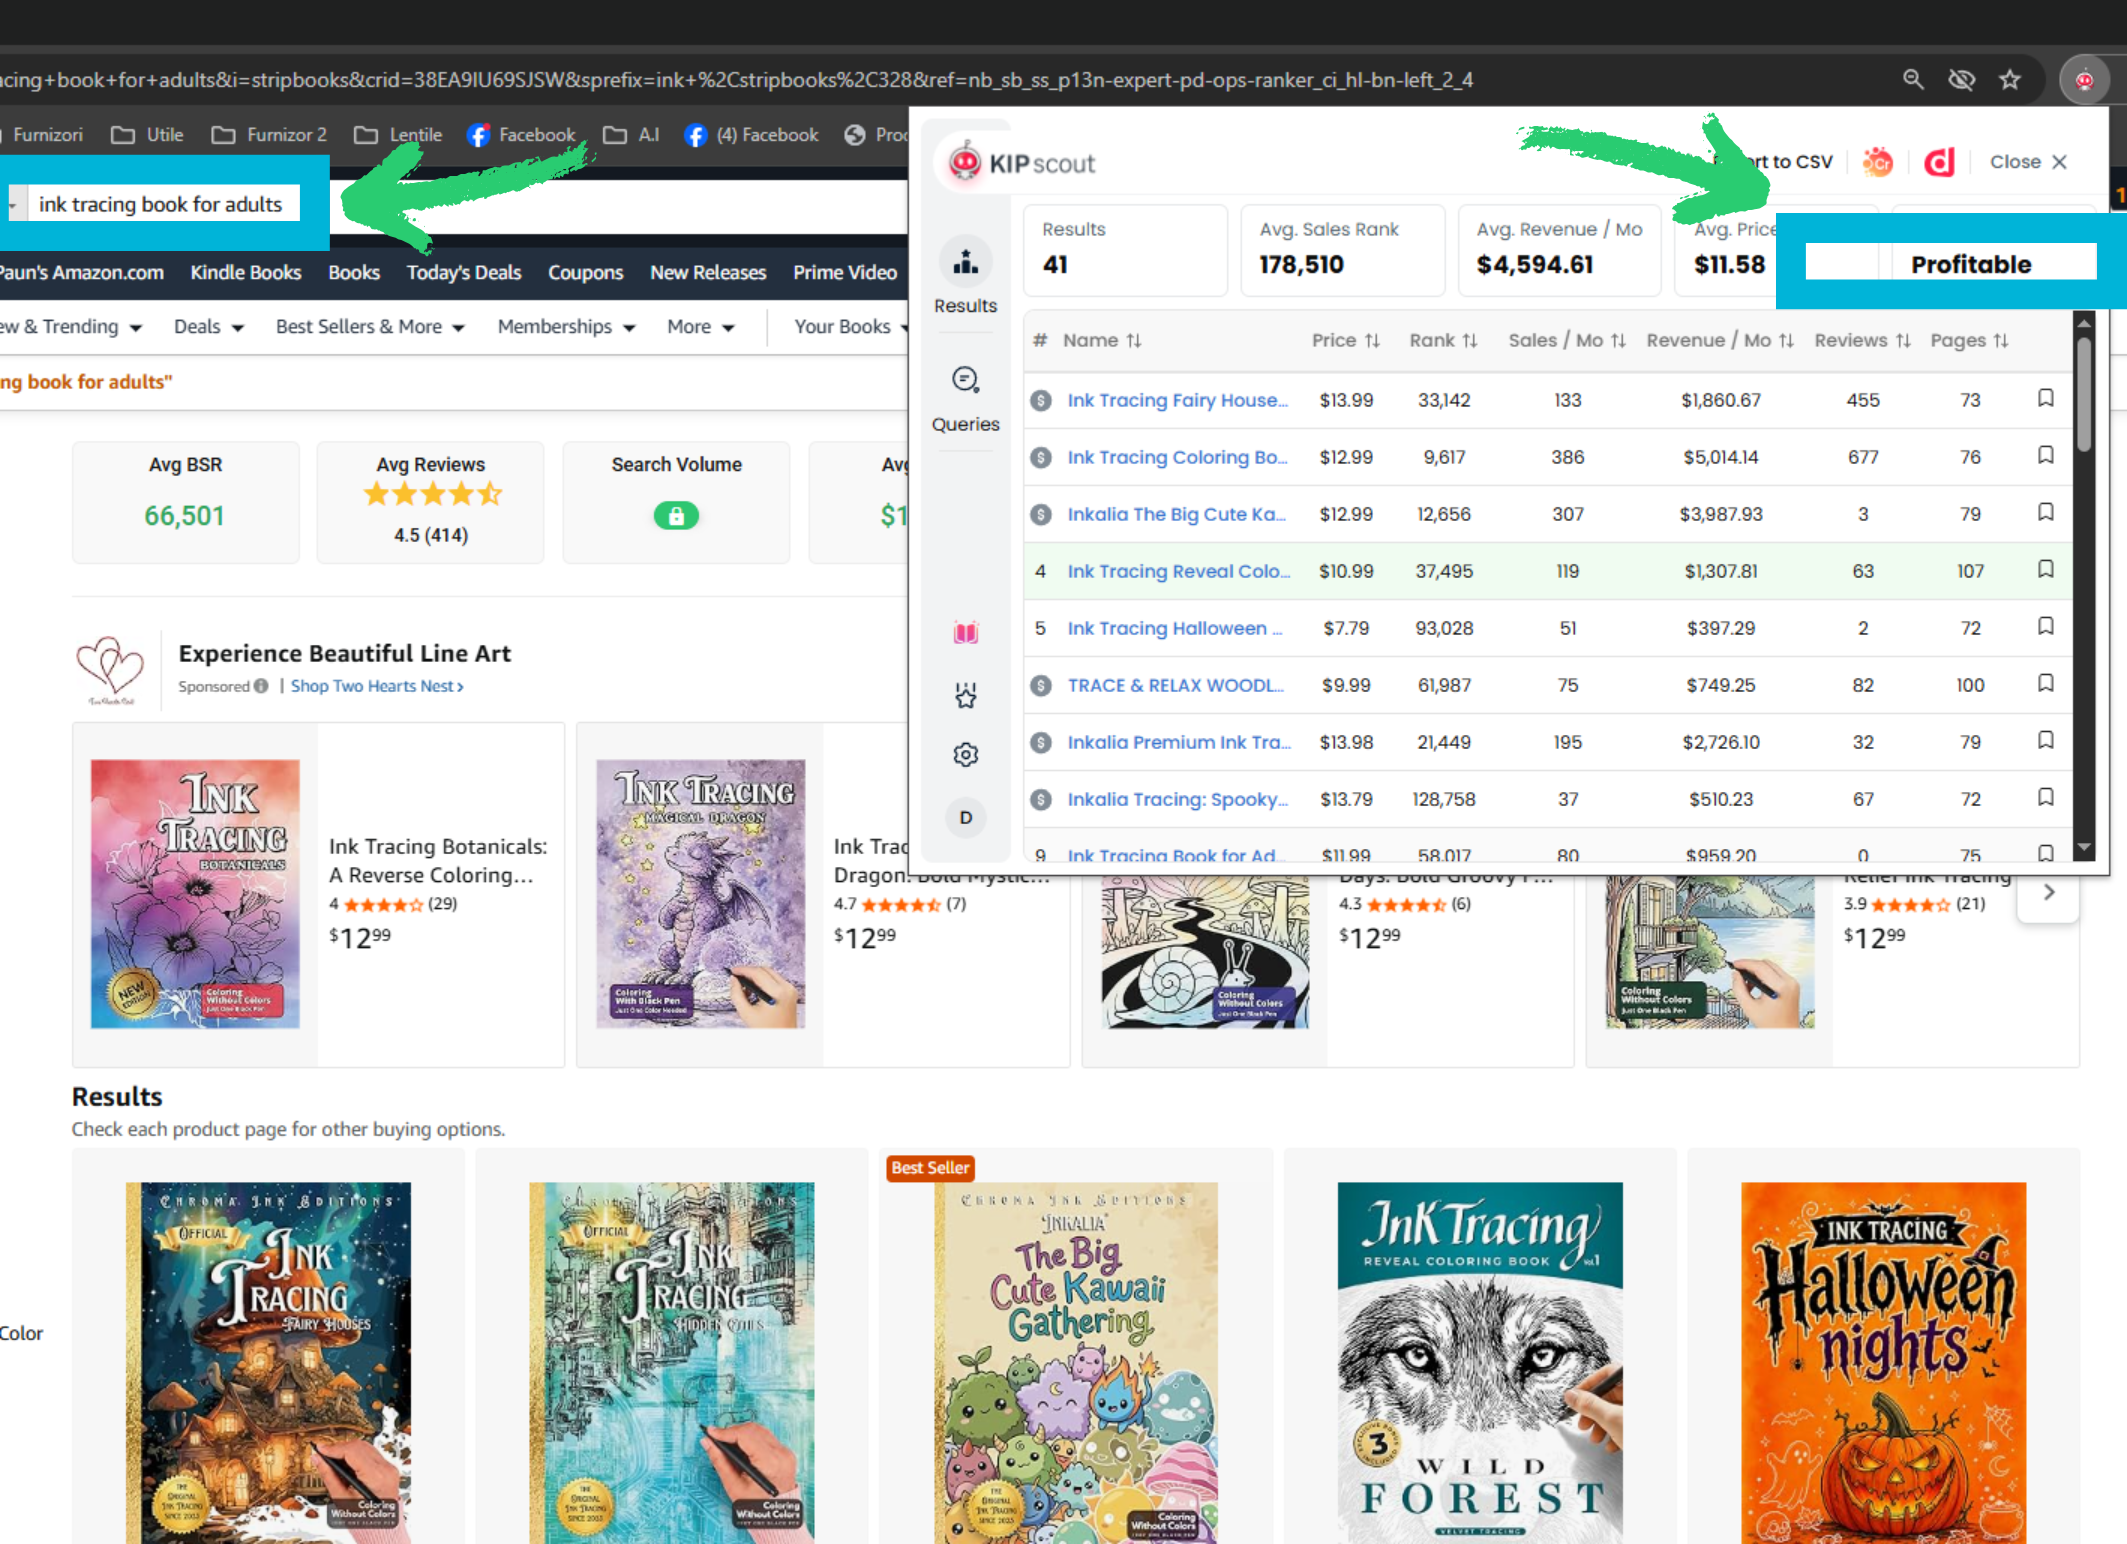The image size is (2127, 1544).
Task: Open the Results panel icon in KIP scout
Action: (965, 263)
